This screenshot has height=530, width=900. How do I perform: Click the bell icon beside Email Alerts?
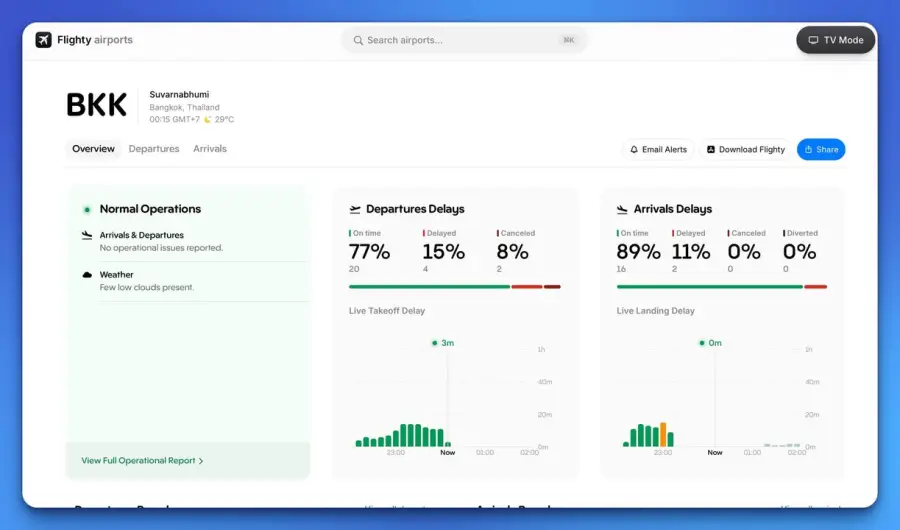634,149
